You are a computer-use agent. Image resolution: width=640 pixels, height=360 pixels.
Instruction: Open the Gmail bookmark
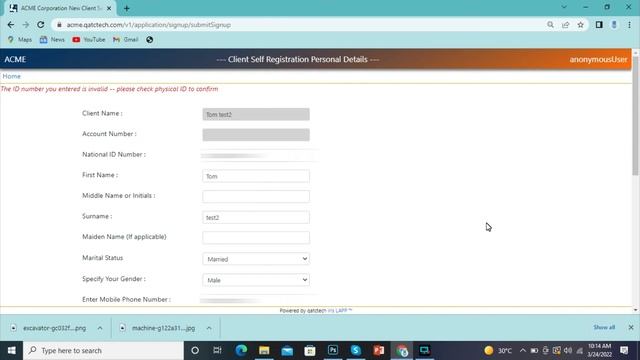[126, 40]
